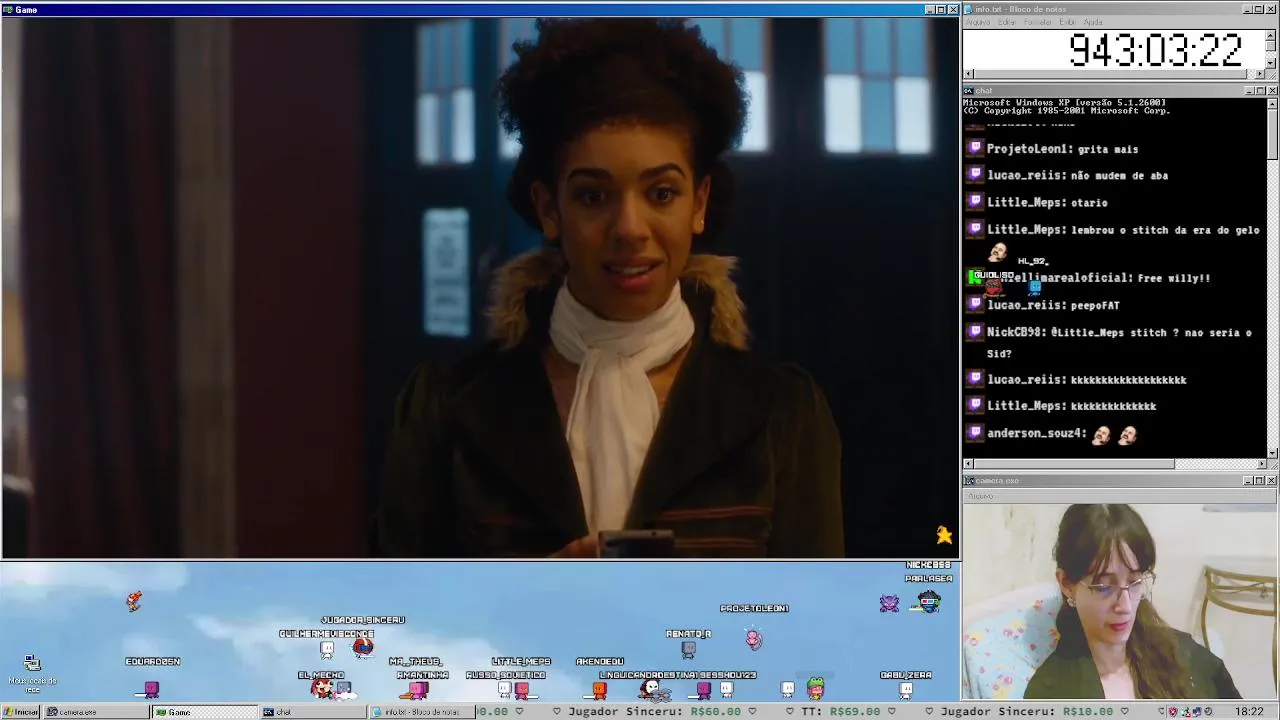Click the webcam feed in camera.exe
1280x720 pixels.
[1120, 601]
